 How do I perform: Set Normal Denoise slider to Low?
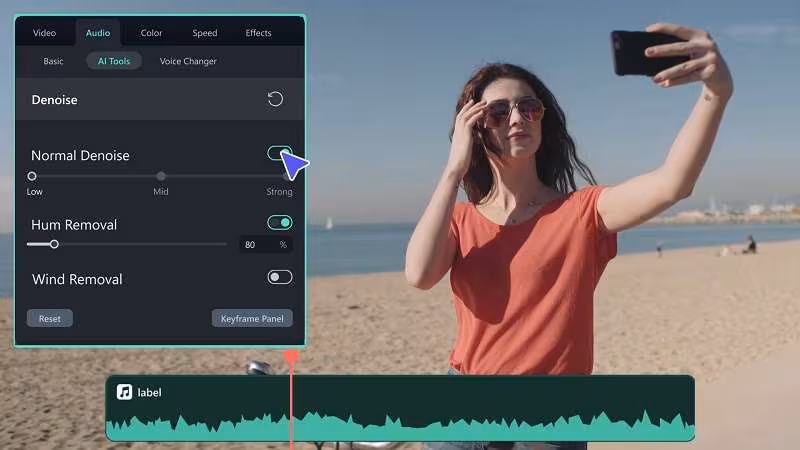click(x=32, y=176)
